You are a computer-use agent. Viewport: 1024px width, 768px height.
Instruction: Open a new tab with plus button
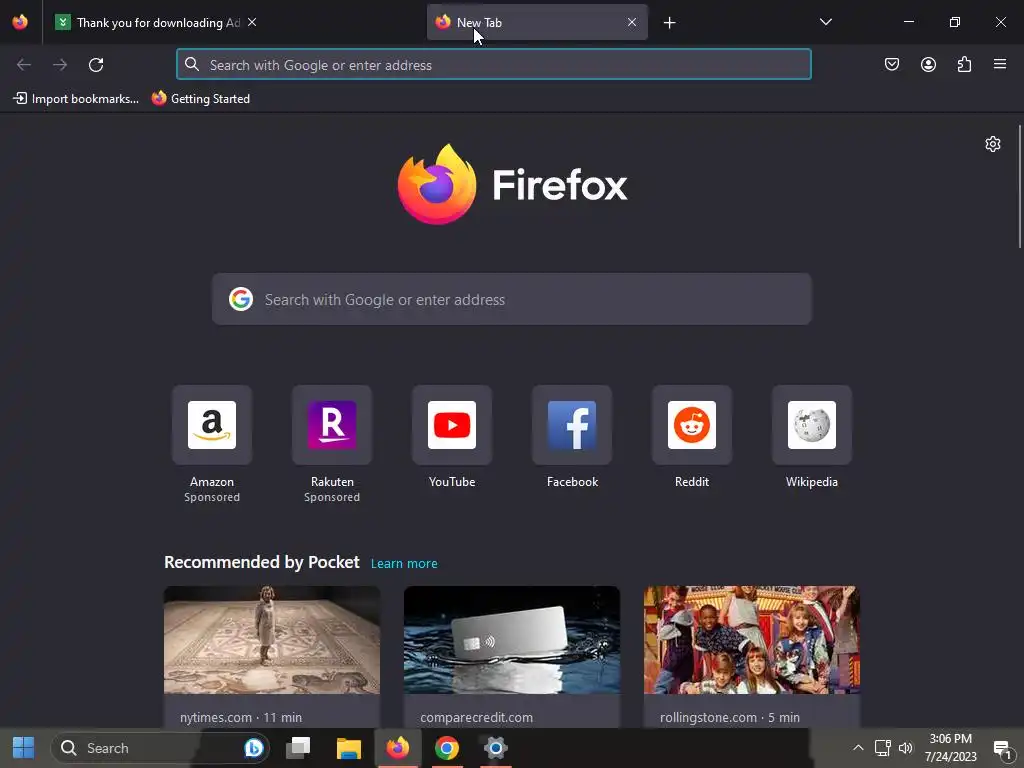(669, 23)
